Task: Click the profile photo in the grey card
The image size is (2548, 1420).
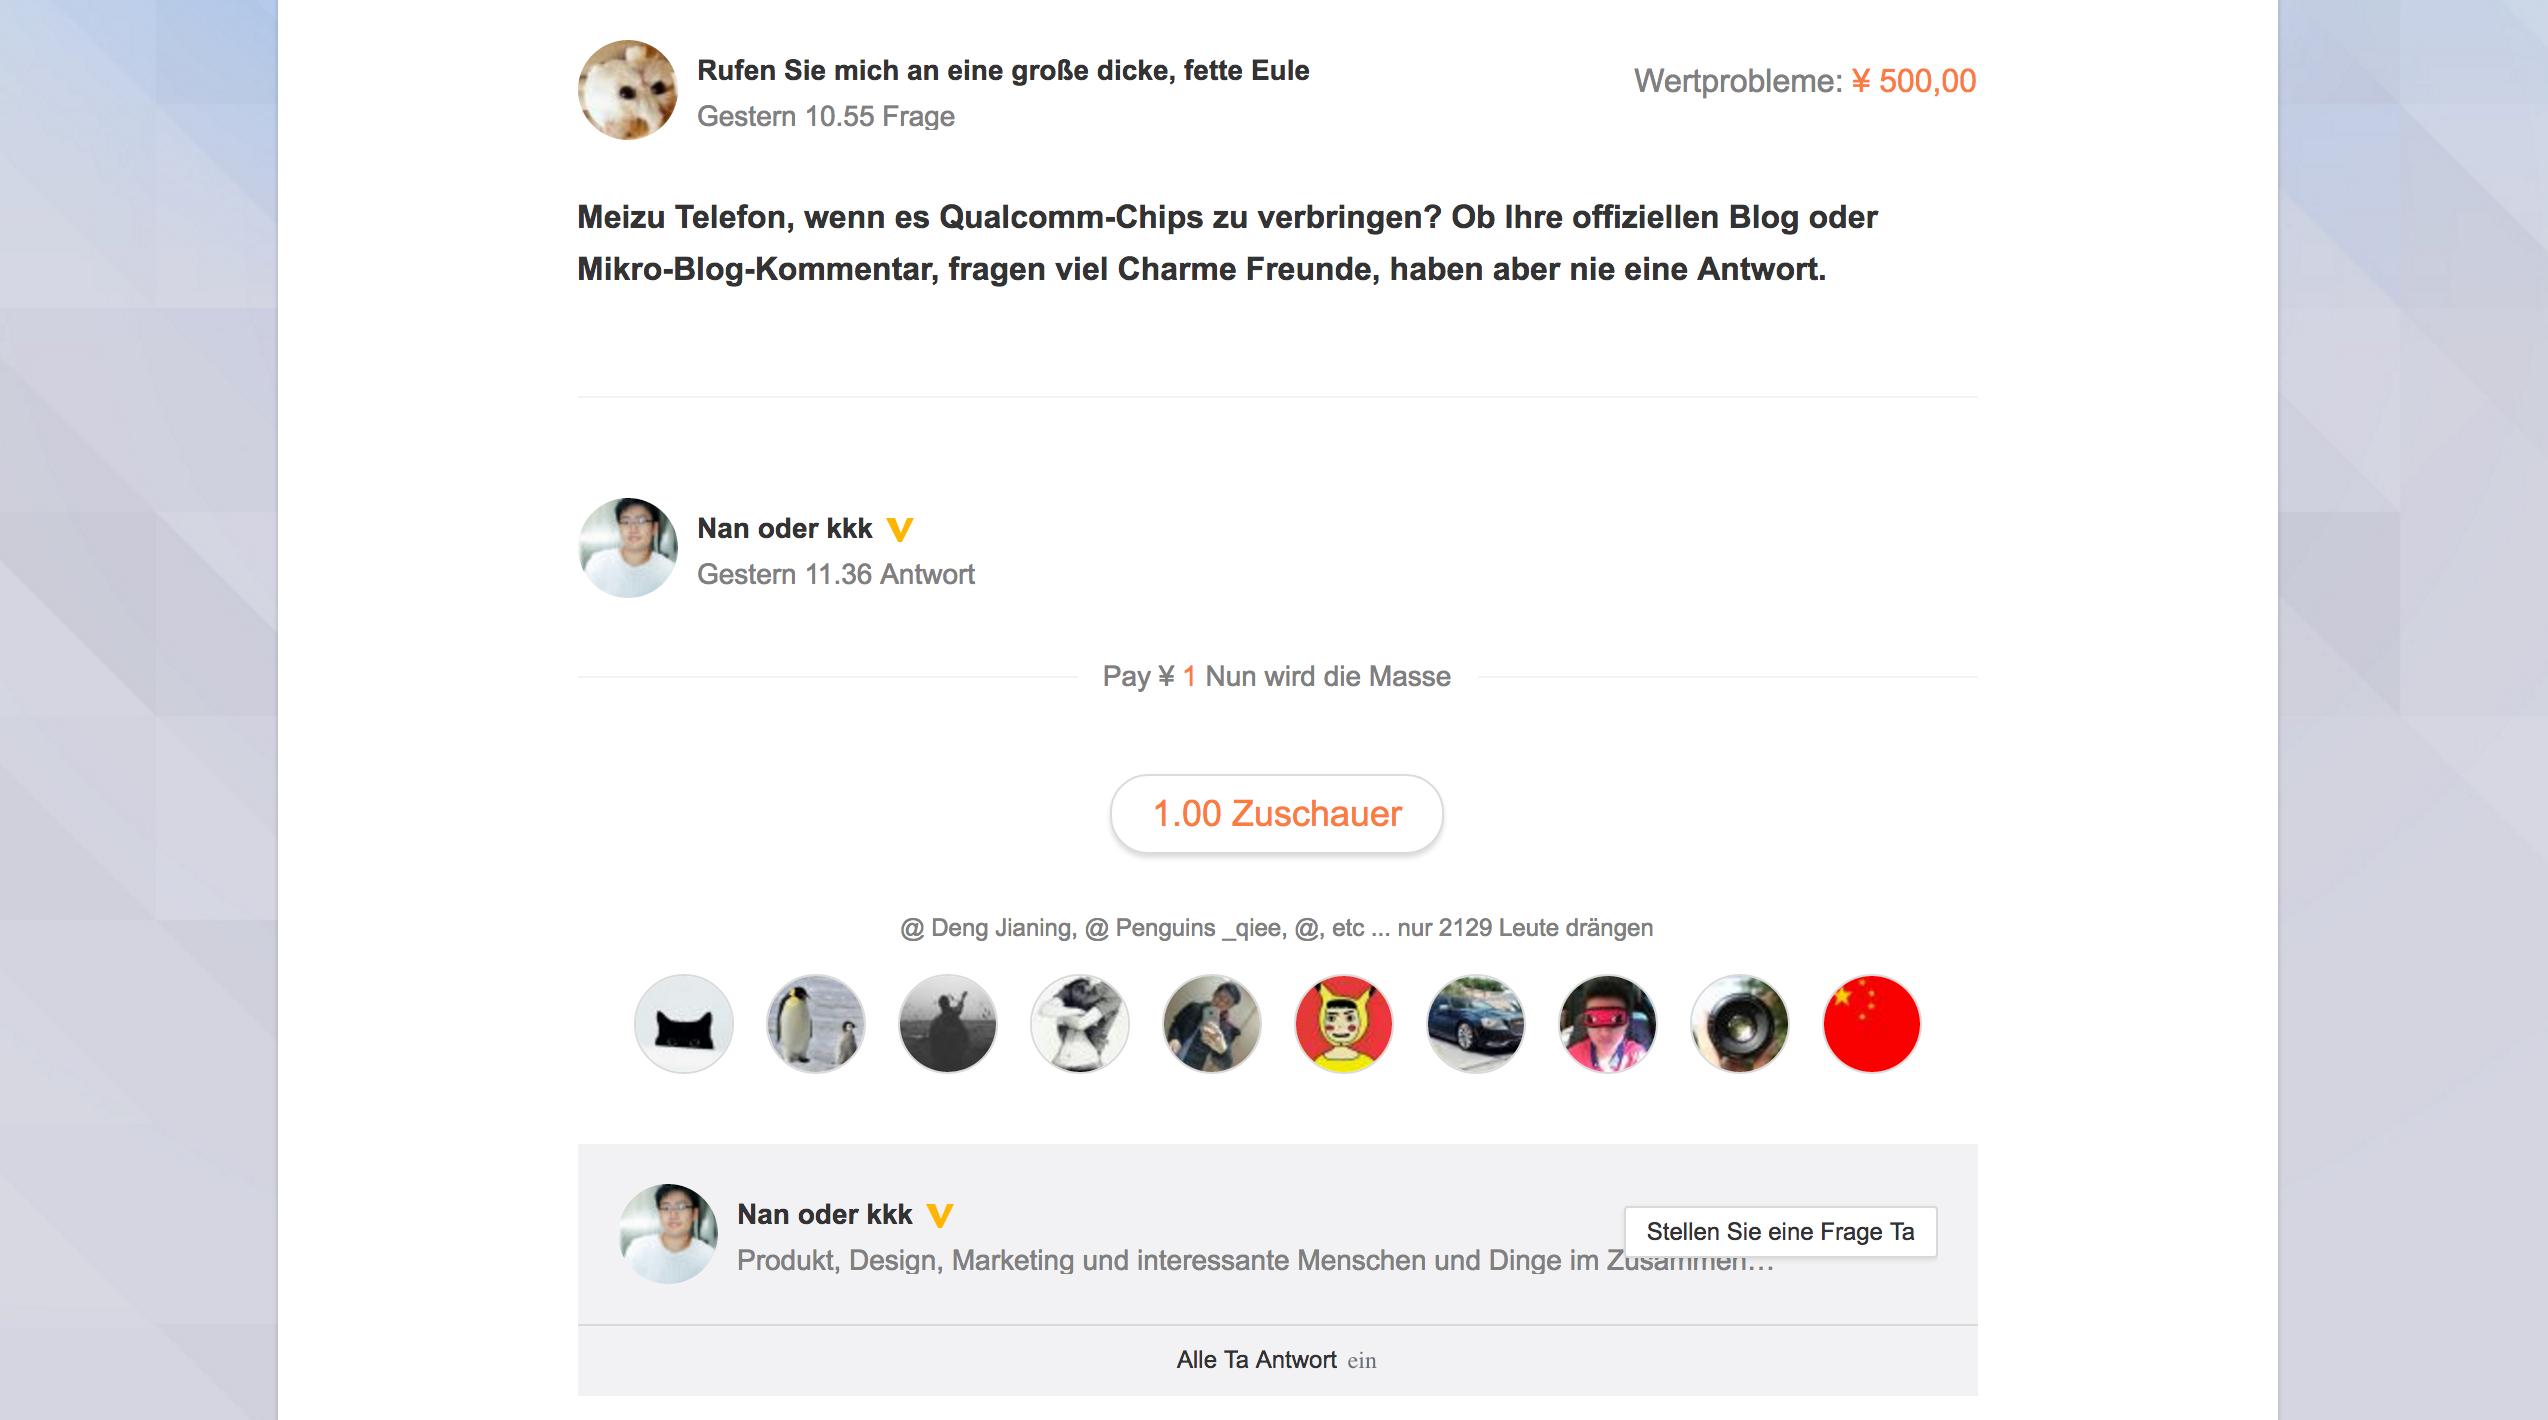Action: [x=668, y=1234]
